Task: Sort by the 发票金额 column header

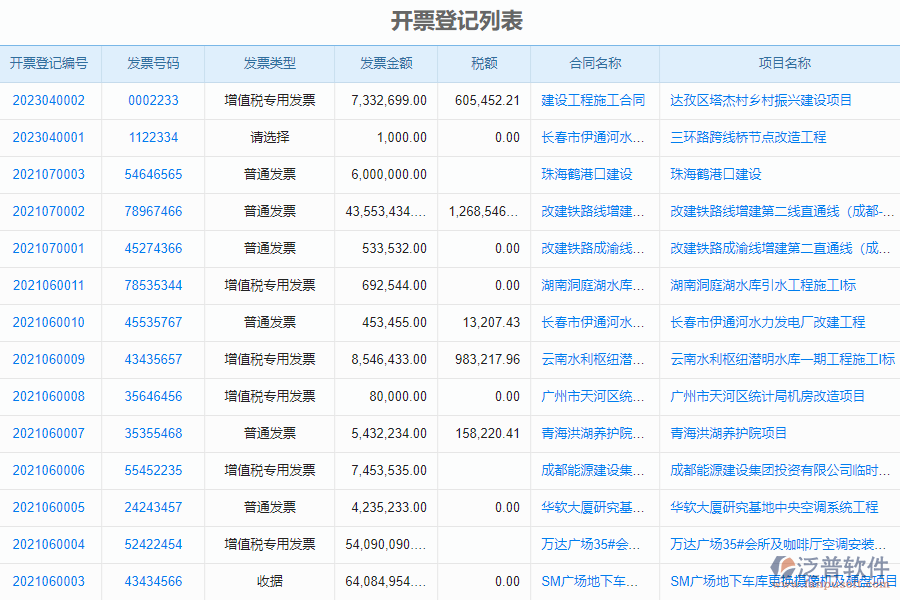Action: (385, 62)
